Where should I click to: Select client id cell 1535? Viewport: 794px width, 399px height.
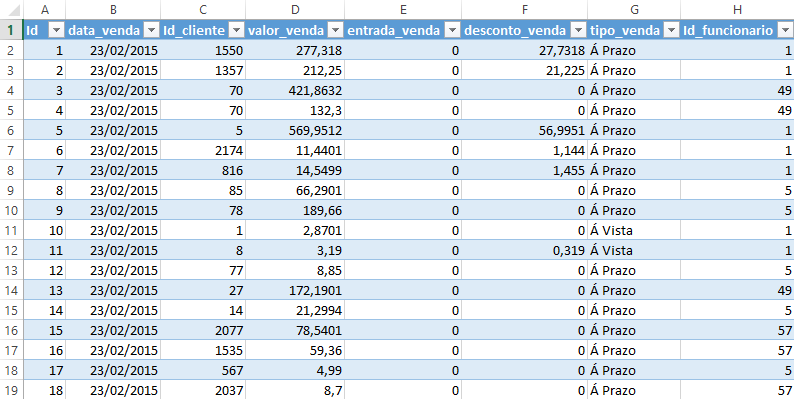click(203, 350)
